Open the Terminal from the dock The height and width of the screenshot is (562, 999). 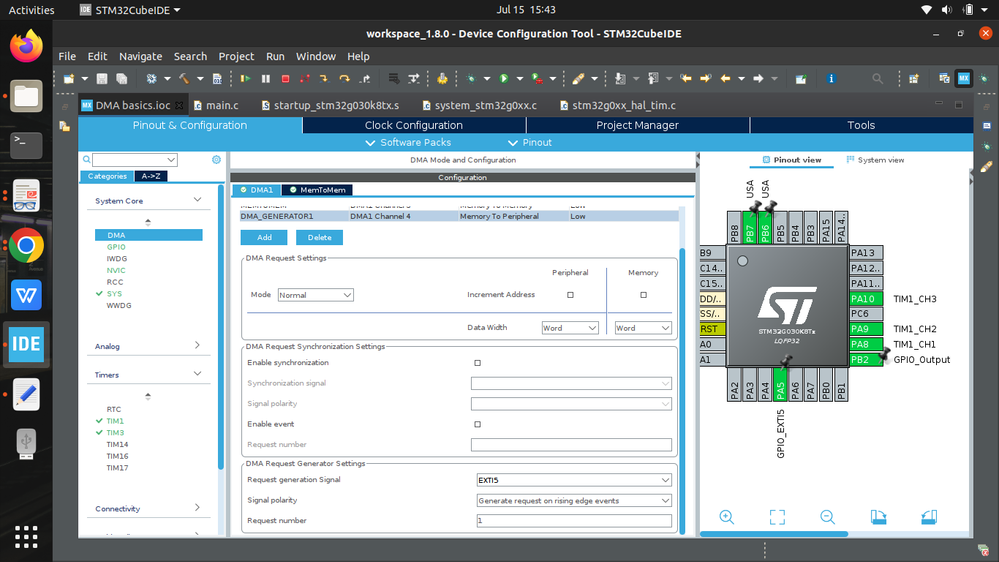click(x=26, y=146)
